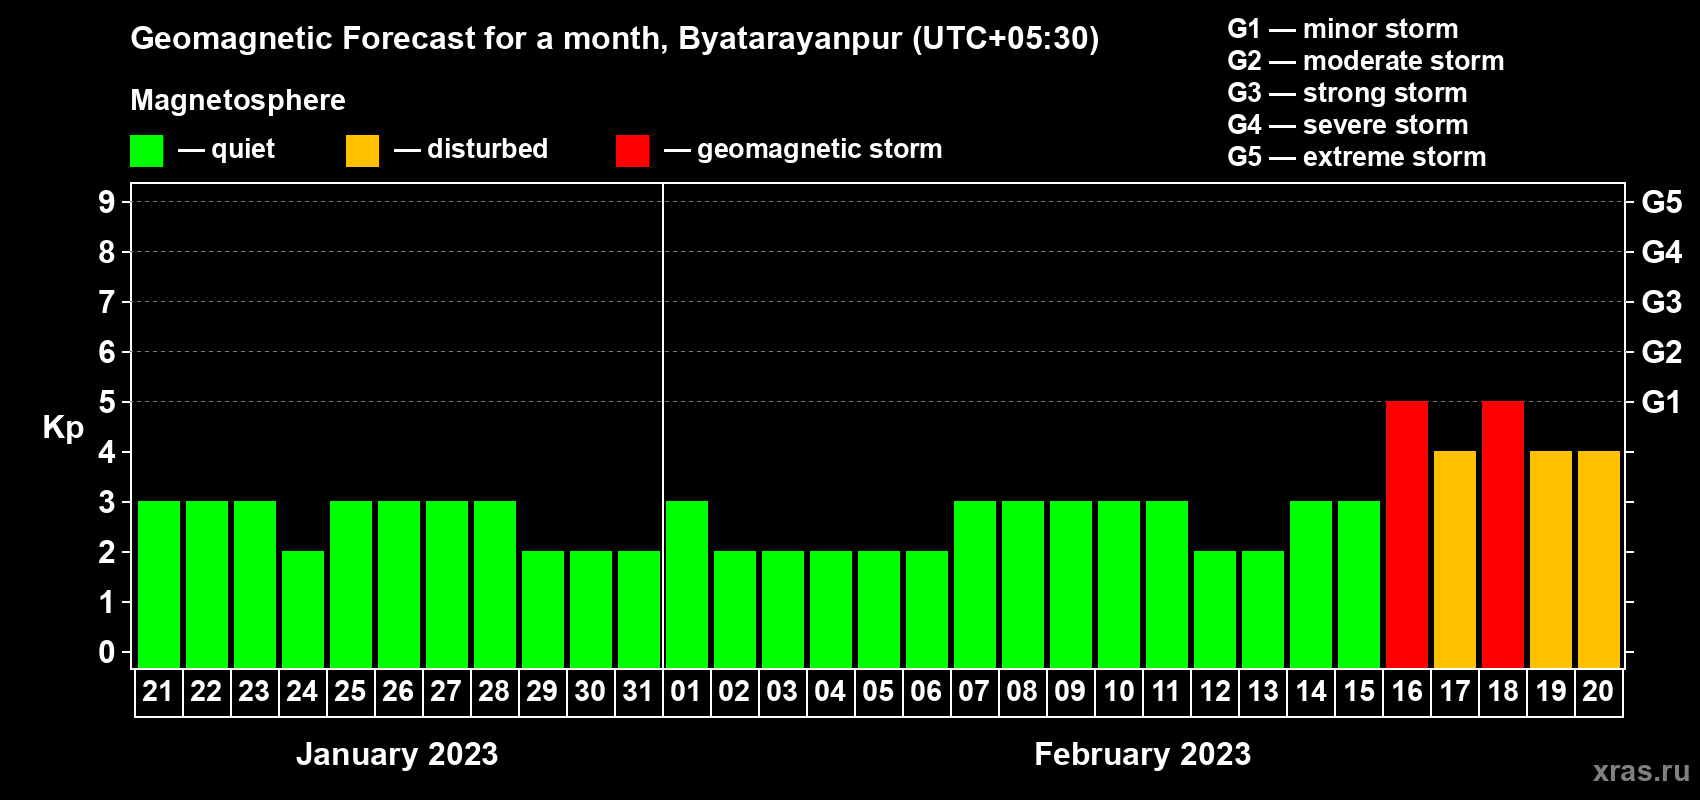Viewport: 1700px width, 800px height.
Task: Click date label 18 on the axis
Action: [x=1502, y=691]
